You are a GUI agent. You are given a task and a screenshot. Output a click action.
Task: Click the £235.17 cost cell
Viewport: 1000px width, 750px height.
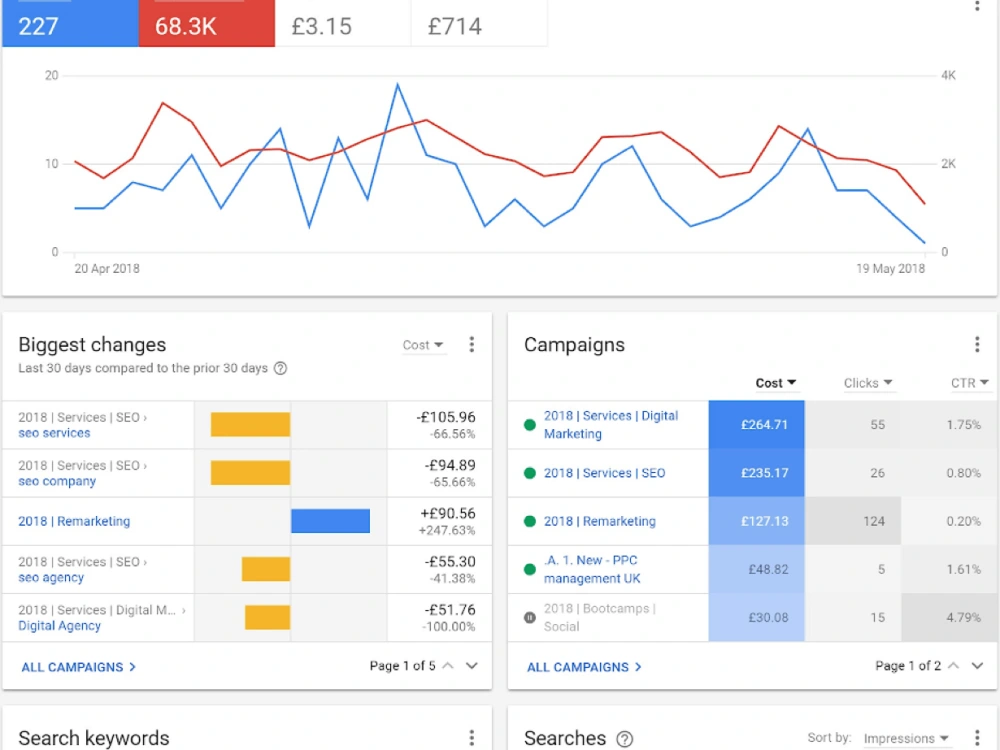756,473
